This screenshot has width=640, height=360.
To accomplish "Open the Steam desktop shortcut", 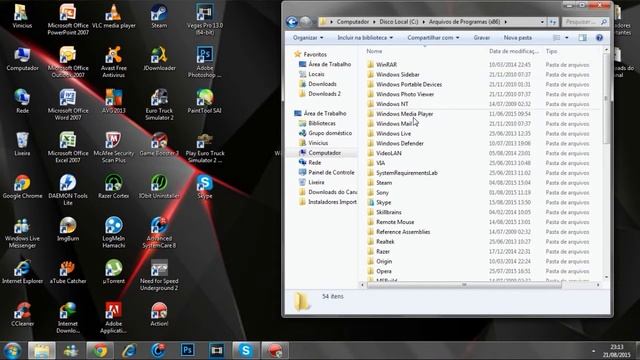I will point(159,16).
